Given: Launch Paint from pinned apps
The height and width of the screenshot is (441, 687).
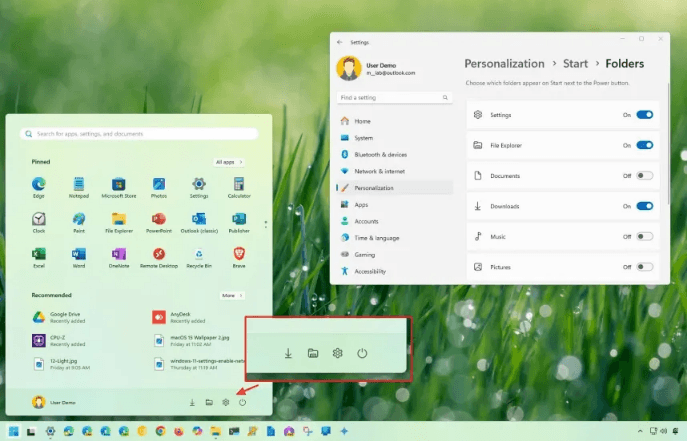Looking at the screenshot, I should point(79,222).
